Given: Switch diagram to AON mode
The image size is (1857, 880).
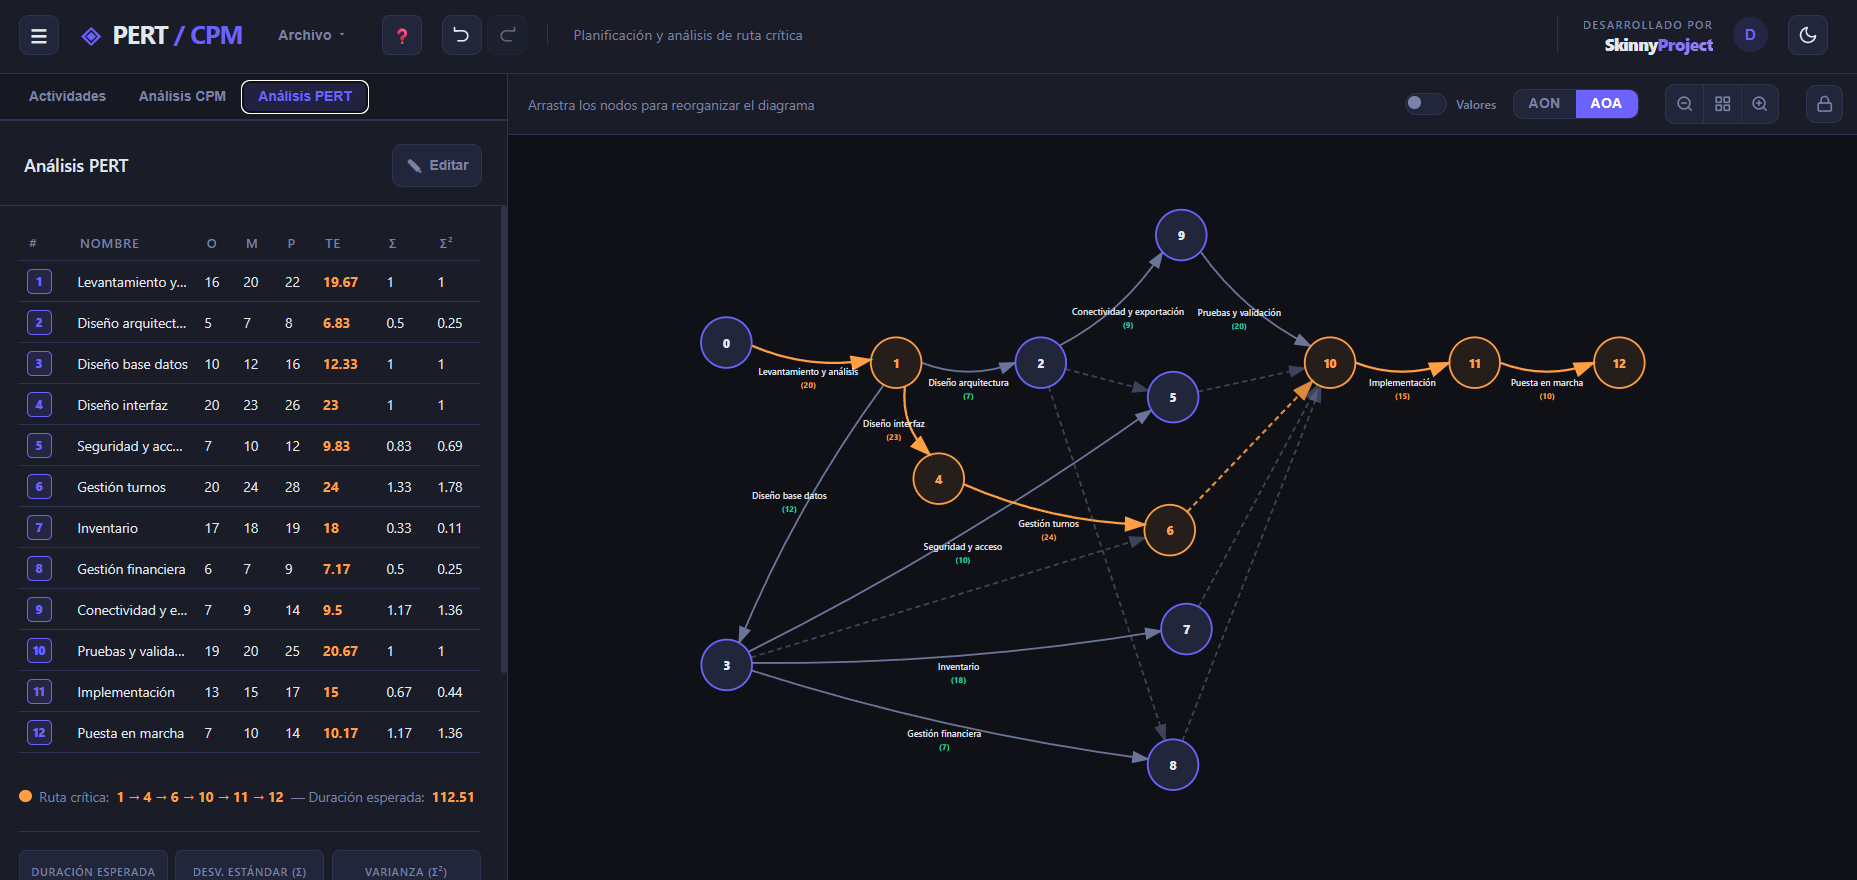Looking at the screenshot, I should [x=1544, y=103].
